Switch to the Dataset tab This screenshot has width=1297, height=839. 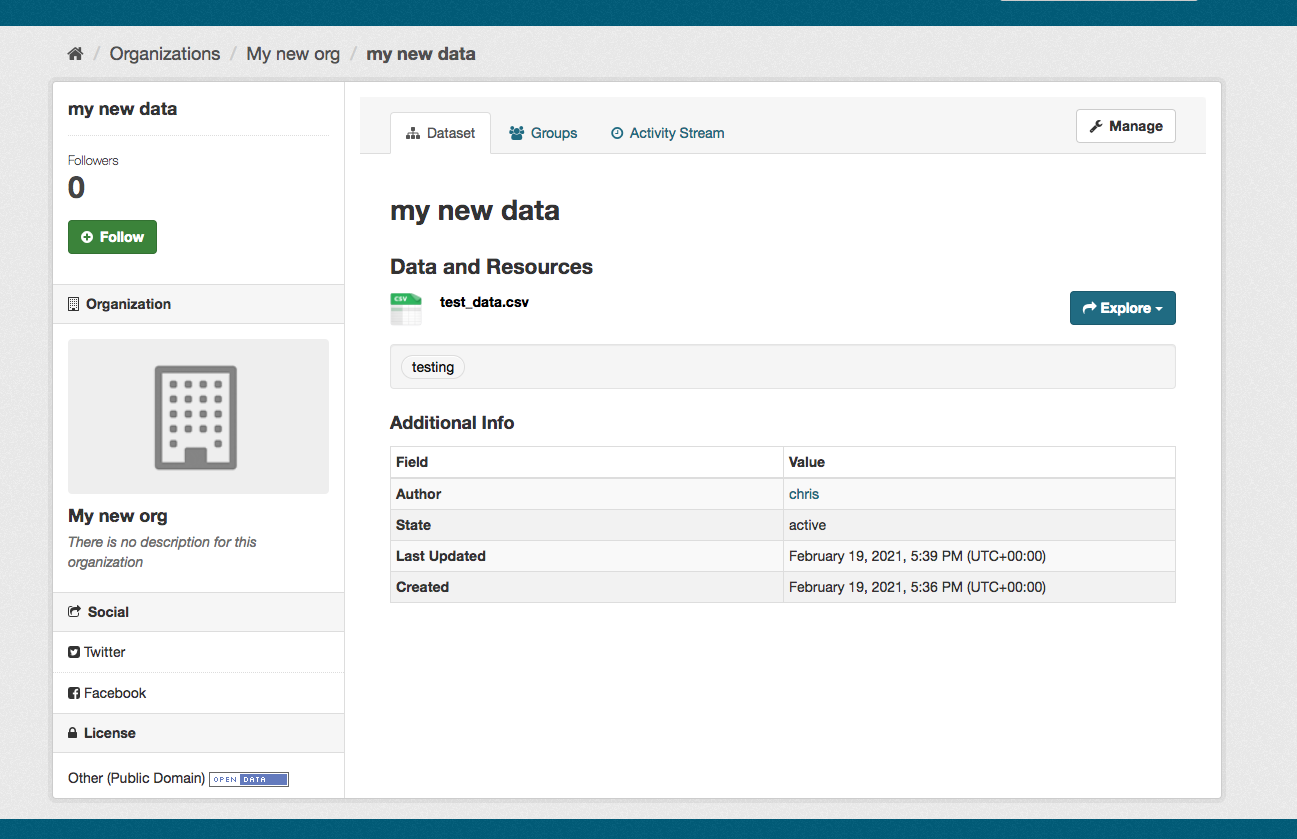440,133
